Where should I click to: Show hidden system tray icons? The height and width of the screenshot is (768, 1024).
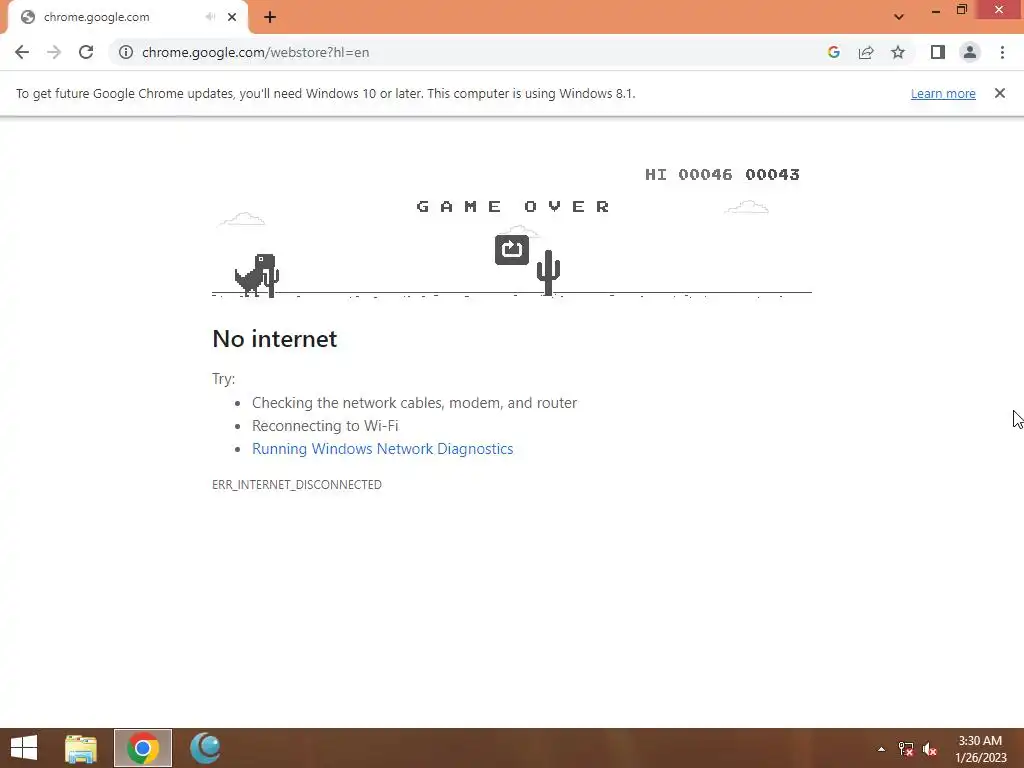click(x=881, y=749)
